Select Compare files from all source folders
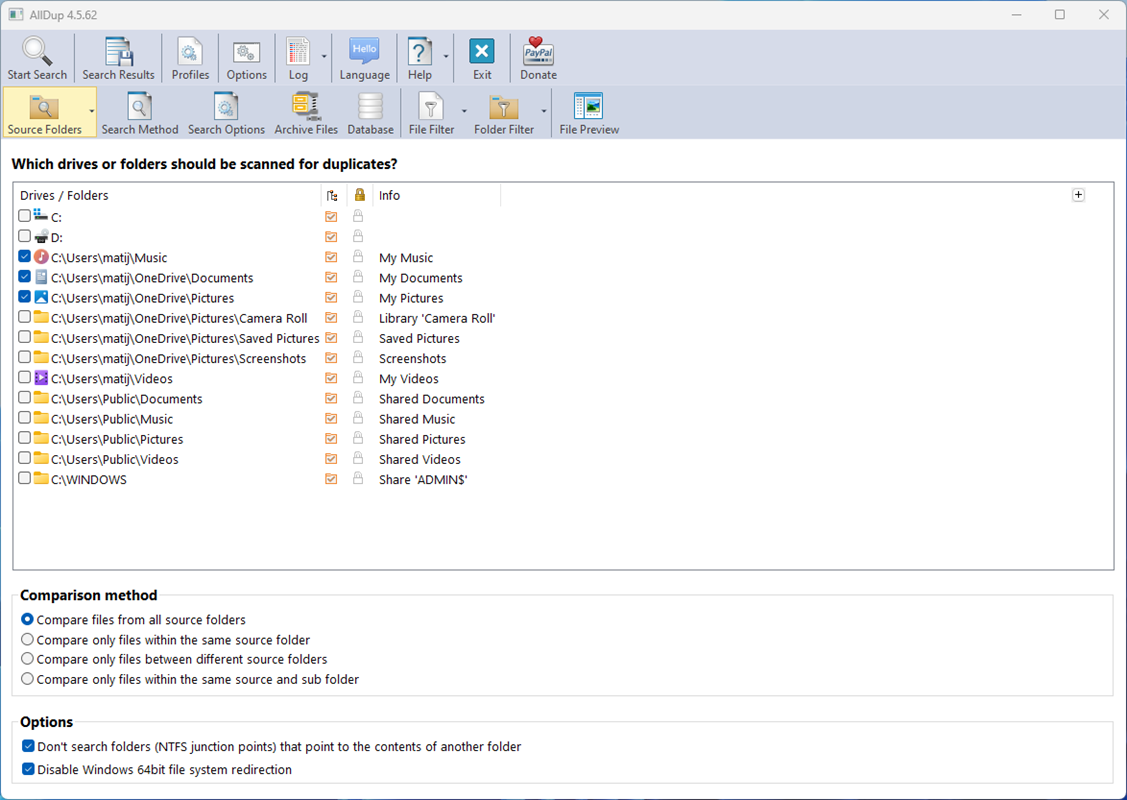 tap(27, 619)
